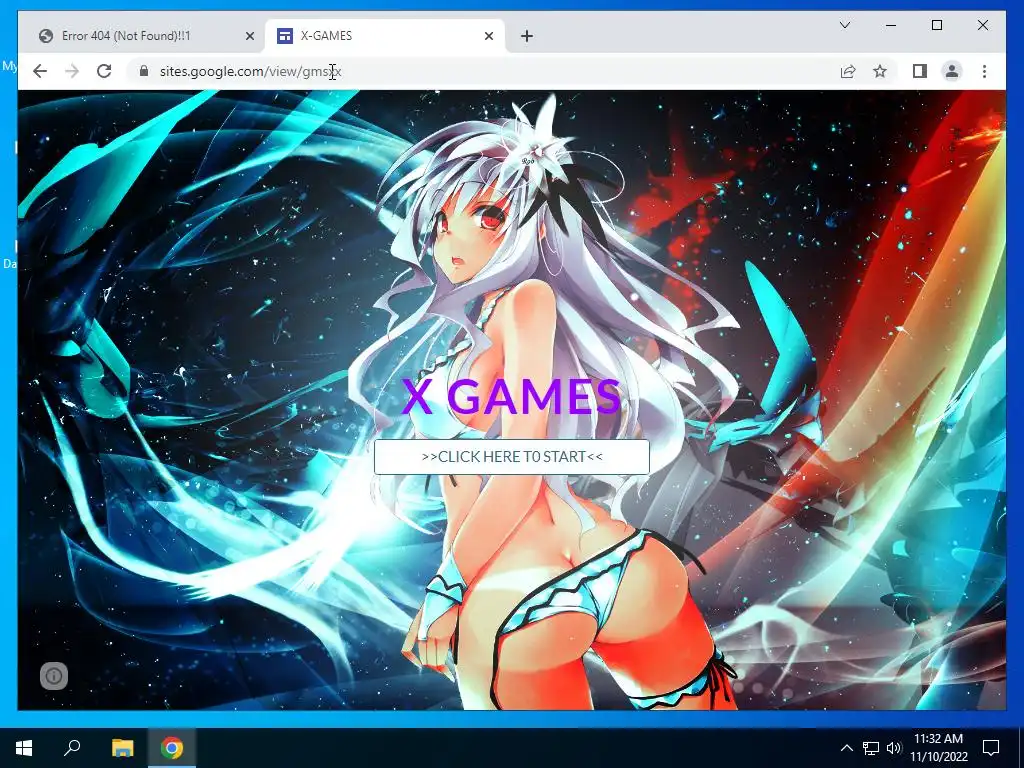Screen dimensions: 1024x768
Task: Click the Chrome taskbar icon
Action: coord(172,748)
